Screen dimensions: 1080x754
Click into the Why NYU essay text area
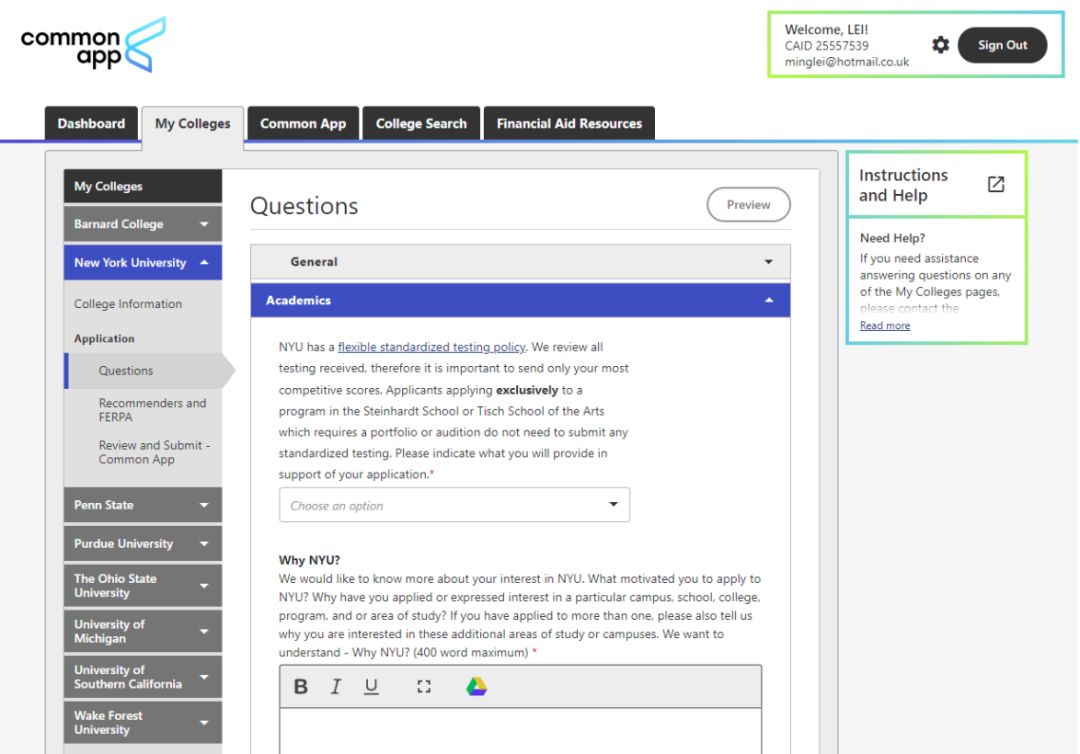521,731
